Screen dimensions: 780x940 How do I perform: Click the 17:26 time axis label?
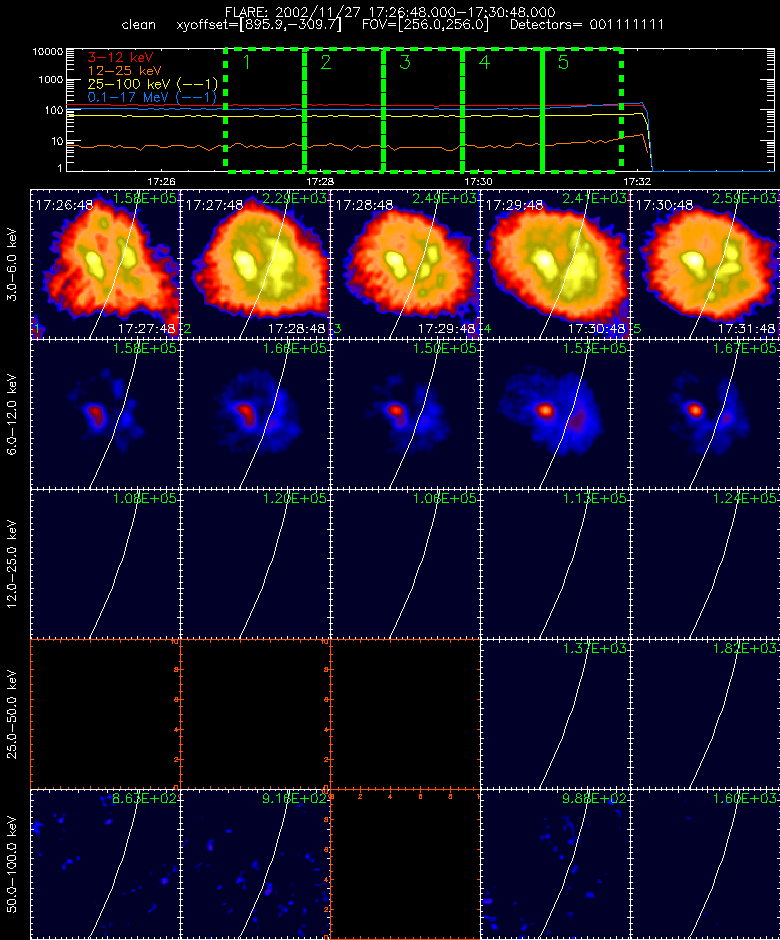pyautogui.click(x=161, y=181)
